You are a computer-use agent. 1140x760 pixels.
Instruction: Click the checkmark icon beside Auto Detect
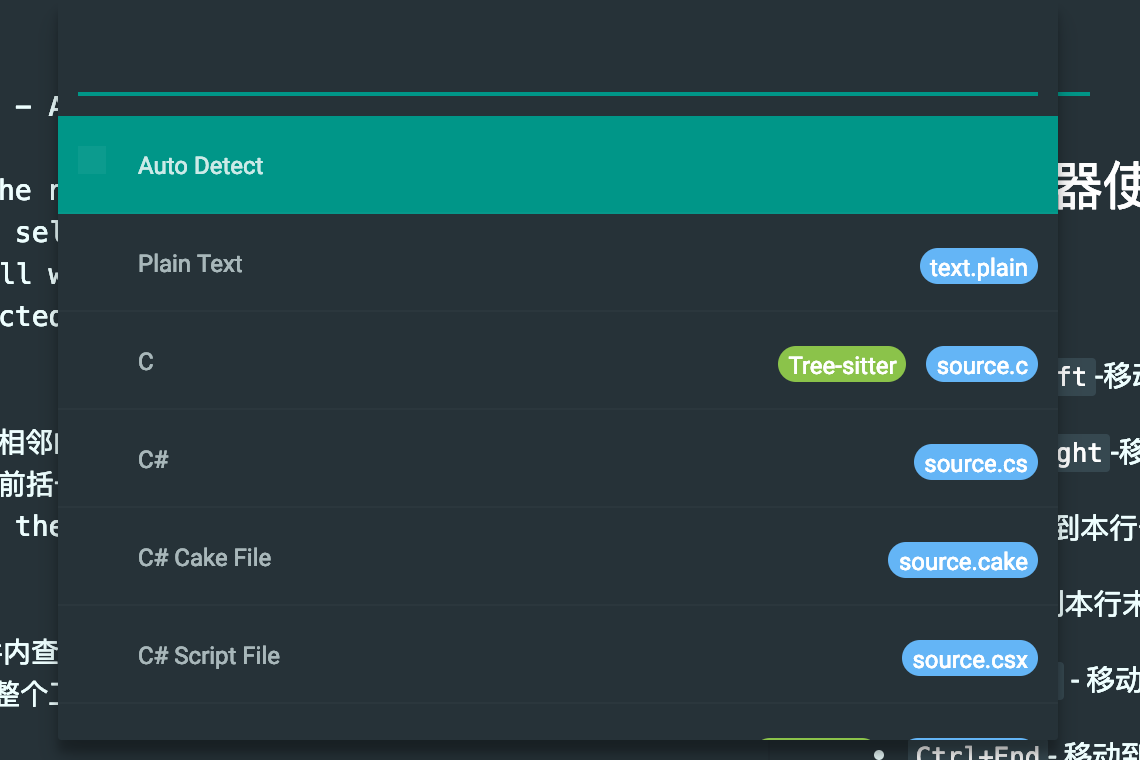pos(92,160)
